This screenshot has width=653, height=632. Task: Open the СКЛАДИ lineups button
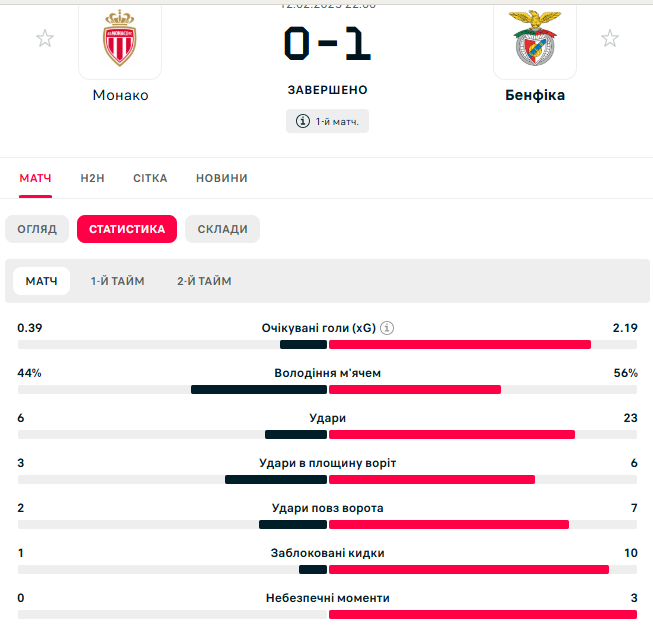pos(222,229)
